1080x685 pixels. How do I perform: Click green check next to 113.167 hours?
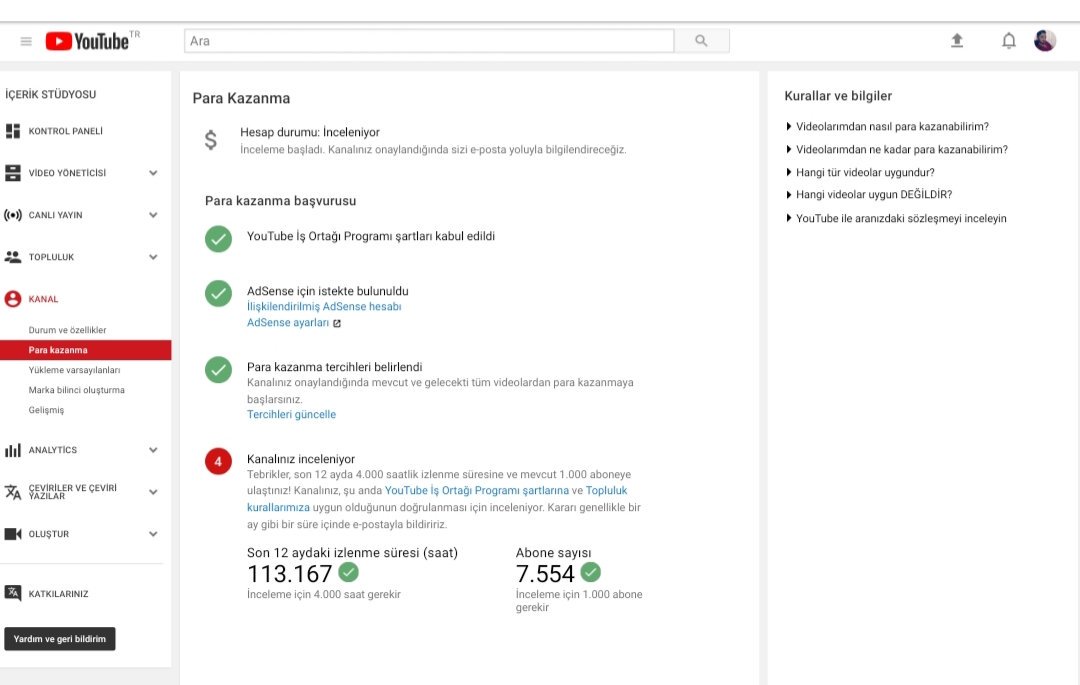tap(349, 571)
